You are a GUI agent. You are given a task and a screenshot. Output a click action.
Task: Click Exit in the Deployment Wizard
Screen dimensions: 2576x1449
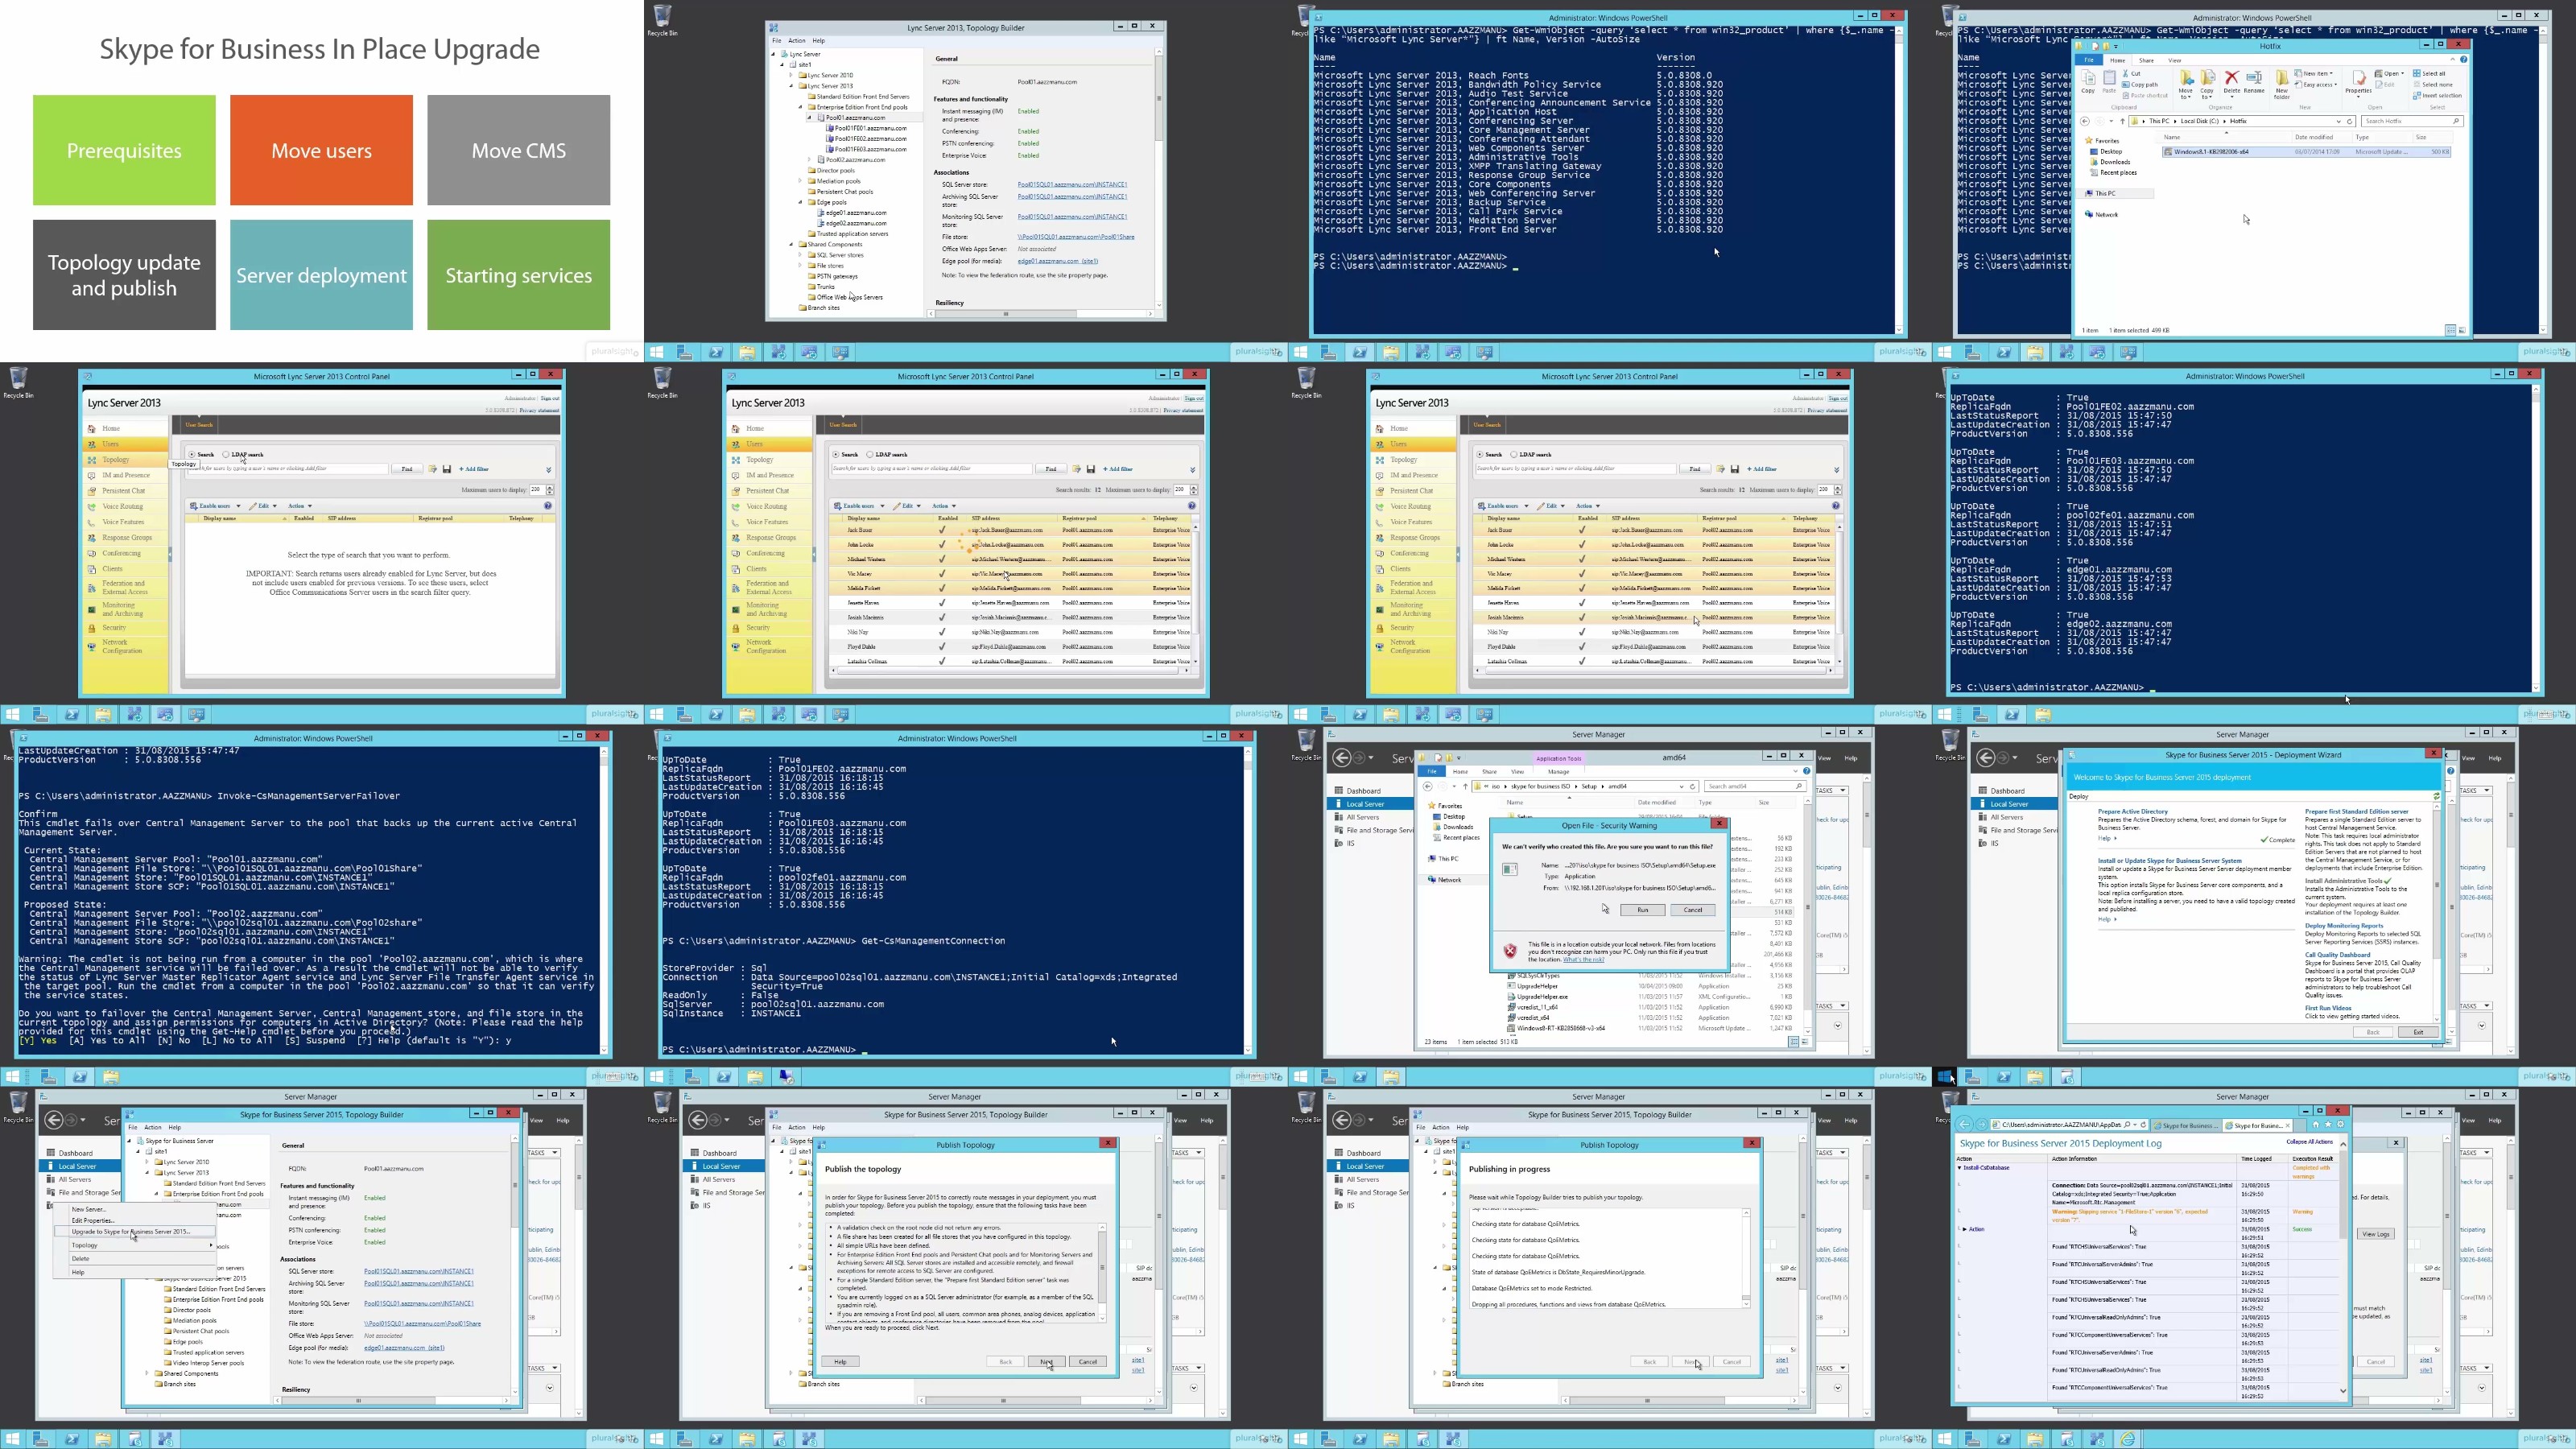(x=2418, y=1031)
